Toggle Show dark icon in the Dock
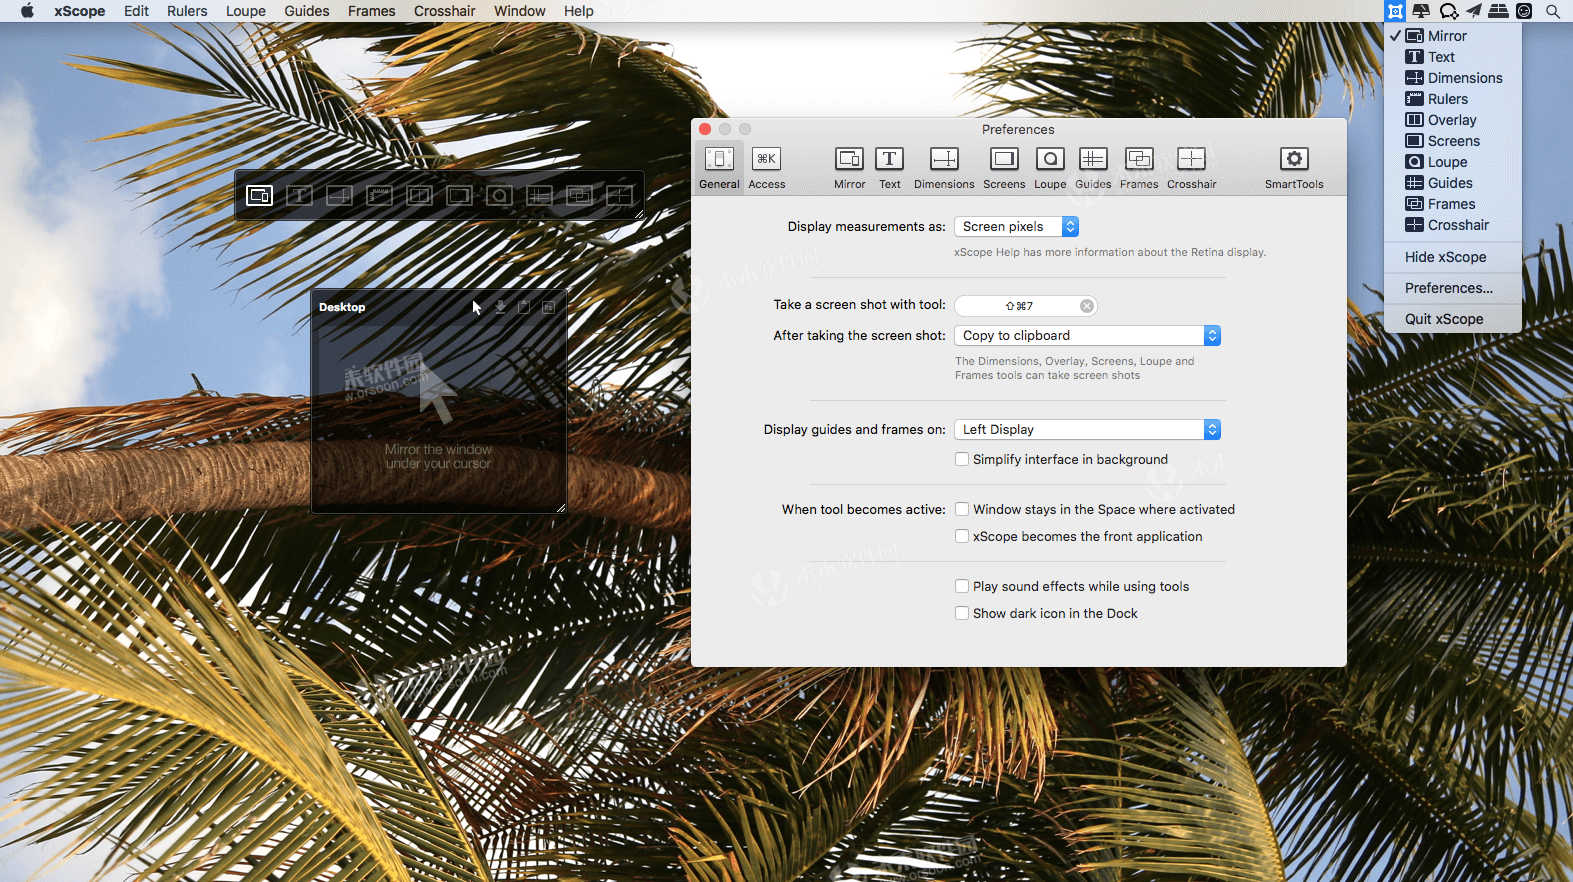Image resolution: width=1573 pixels, height=882 pixels. pos(962,613)
